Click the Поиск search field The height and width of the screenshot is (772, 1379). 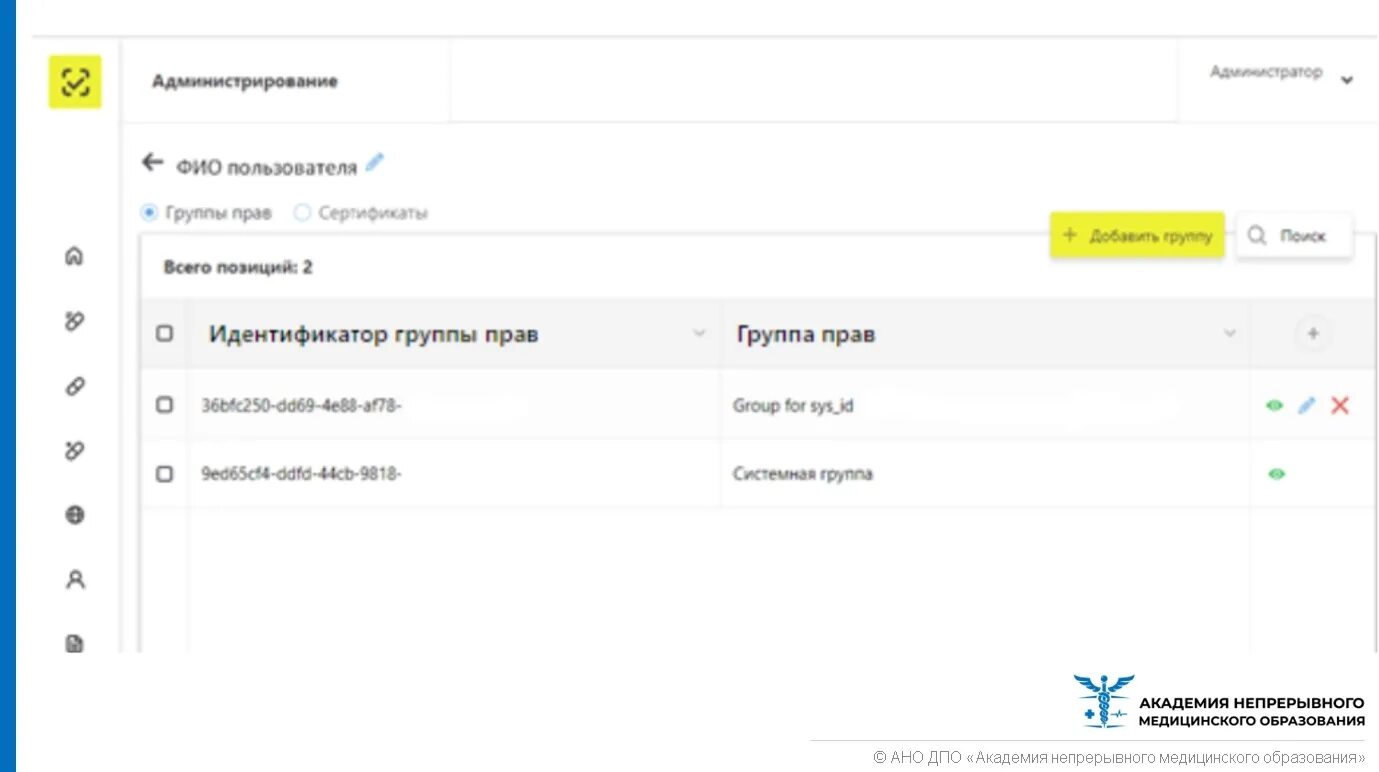[1294, 236]
